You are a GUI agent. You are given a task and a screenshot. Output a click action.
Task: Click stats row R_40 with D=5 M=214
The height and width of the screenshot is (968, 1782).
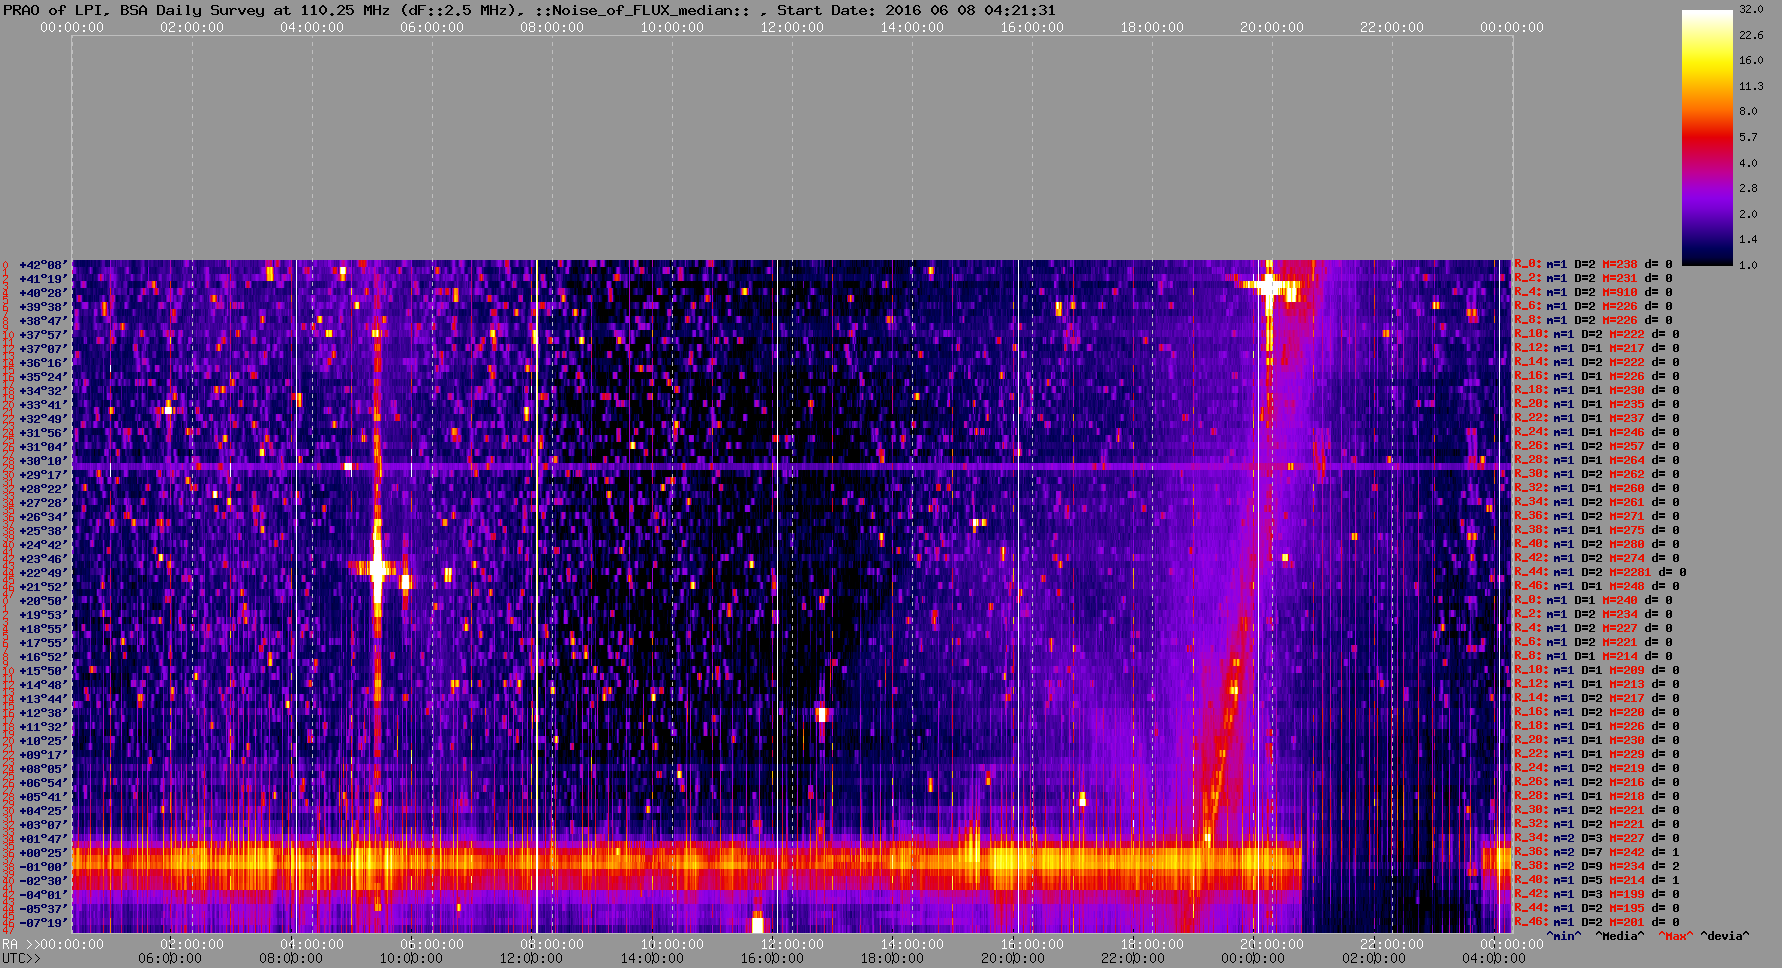pos(1597,881)
